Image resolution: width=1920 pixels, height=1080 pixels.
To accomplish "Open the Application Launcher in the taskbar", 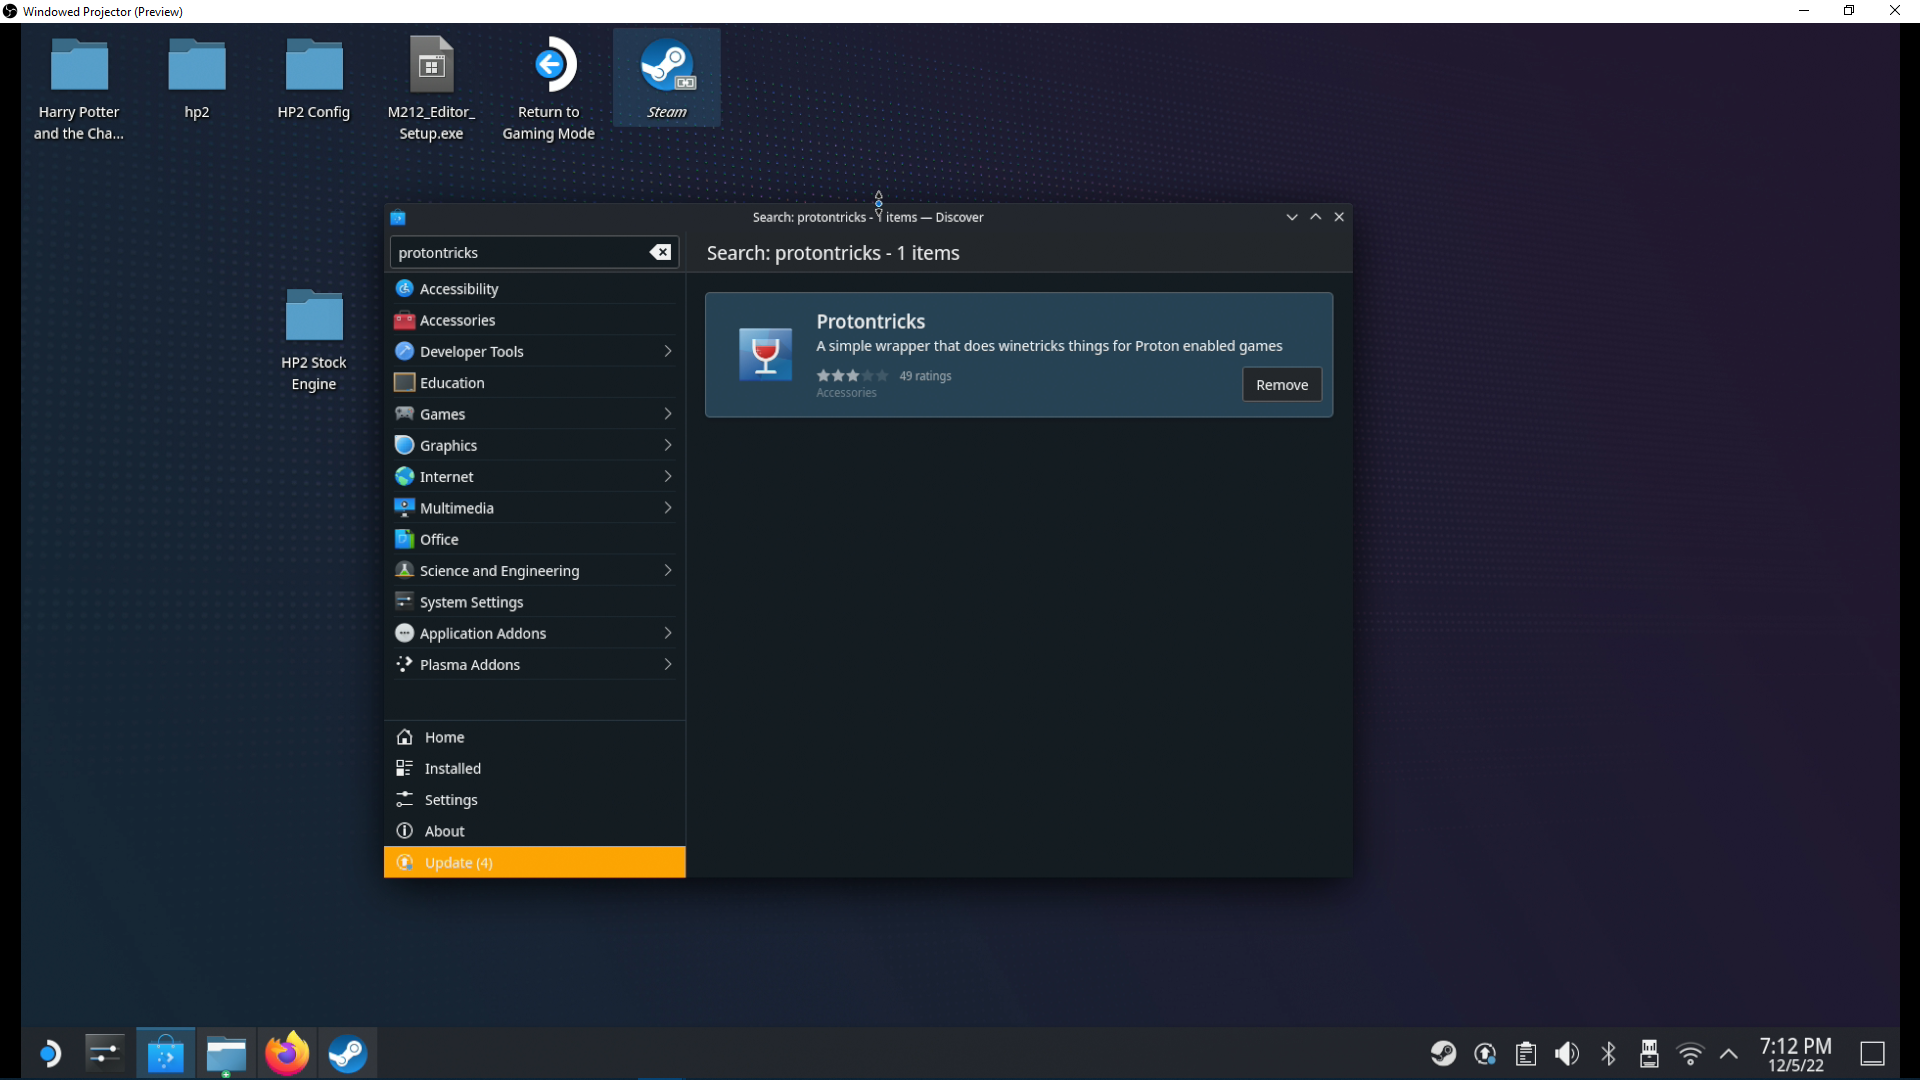I will [x=50, y=1053].
